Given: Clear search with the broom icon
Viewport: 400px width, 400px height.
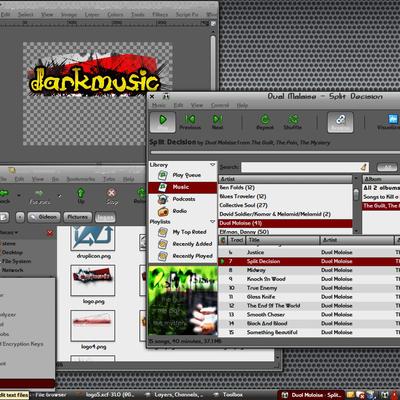Looking at the screenshot, I should pyautogui.click(x=364, y=167).
